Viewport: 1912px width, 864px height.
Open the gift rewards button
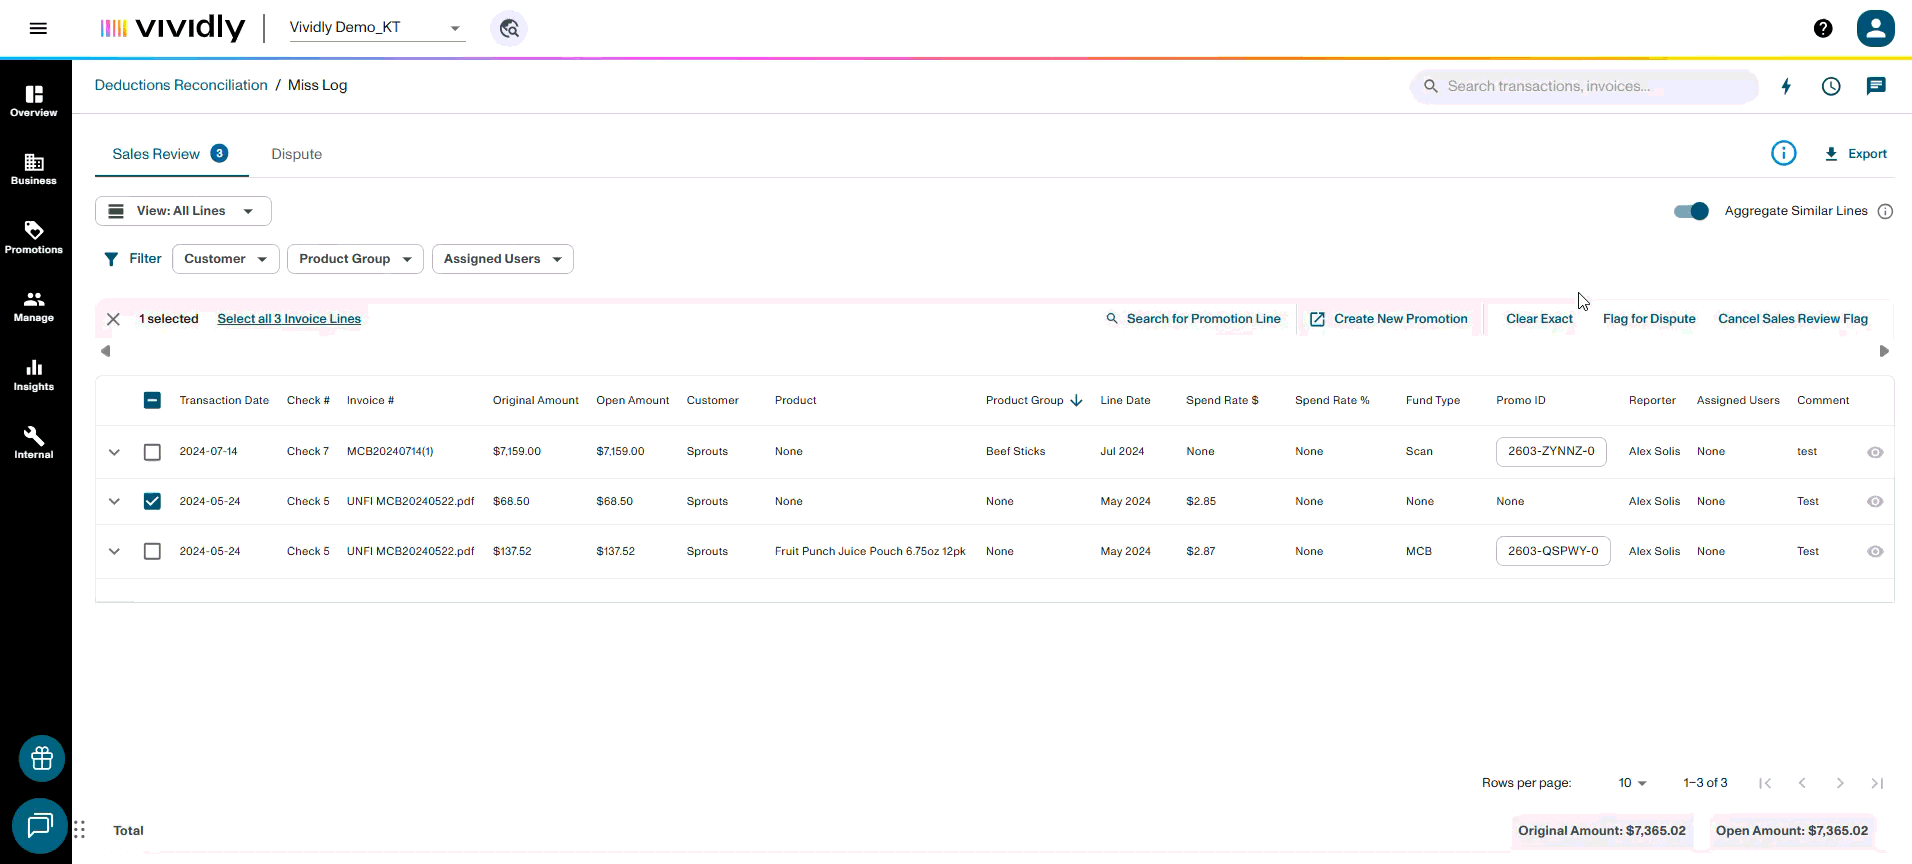coord(42,758)
